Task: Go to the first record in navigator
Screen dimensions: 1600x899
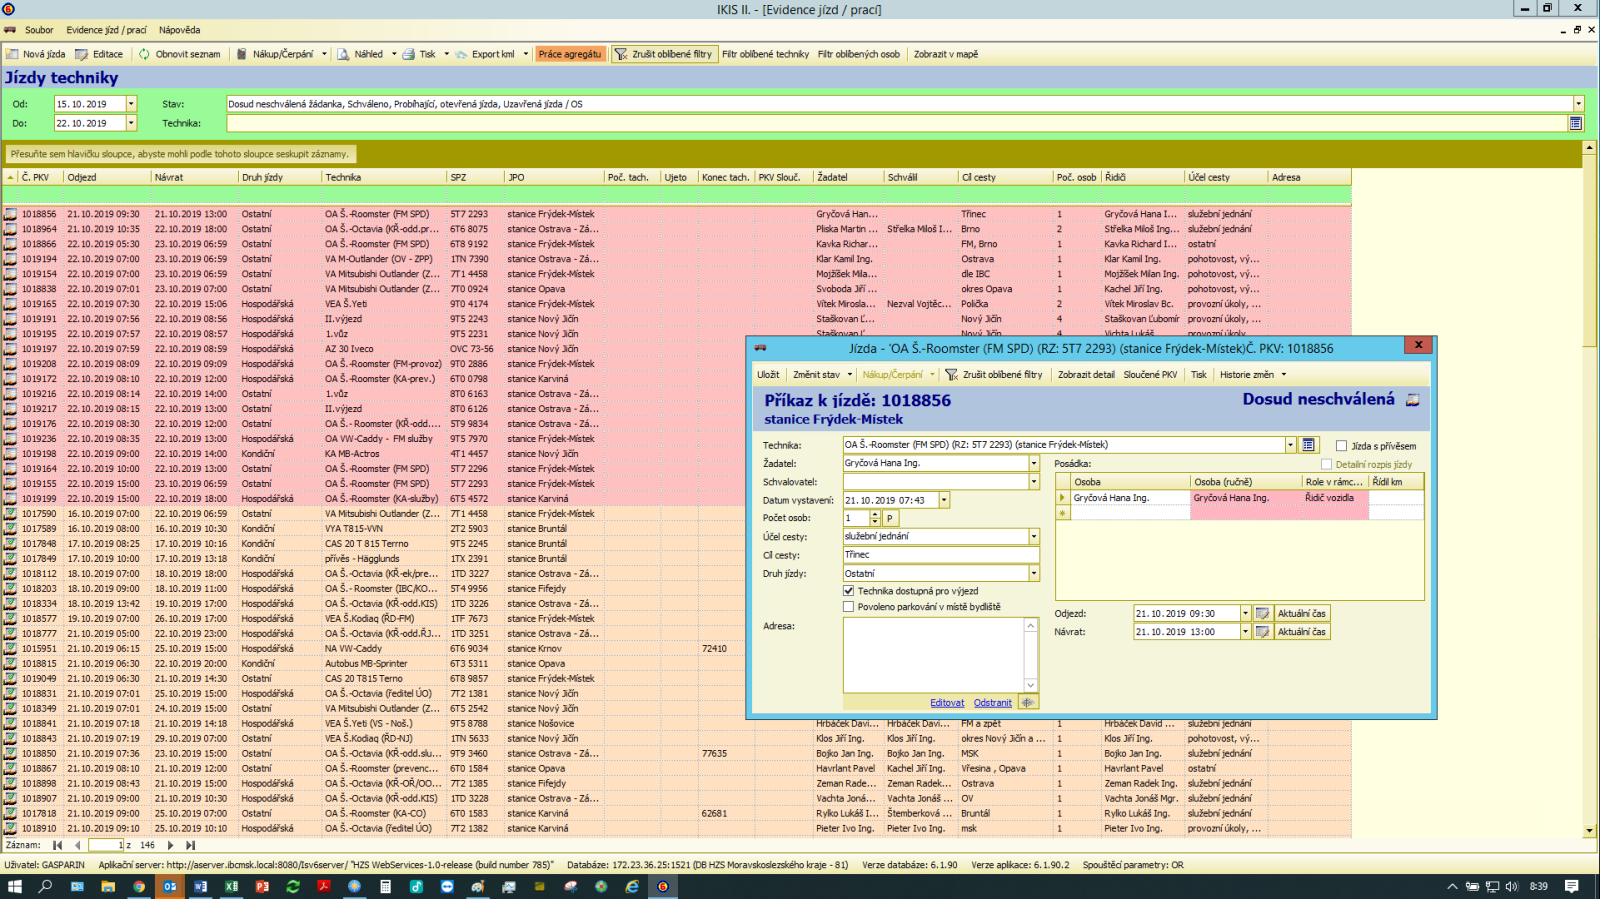Action: point(58,845)
